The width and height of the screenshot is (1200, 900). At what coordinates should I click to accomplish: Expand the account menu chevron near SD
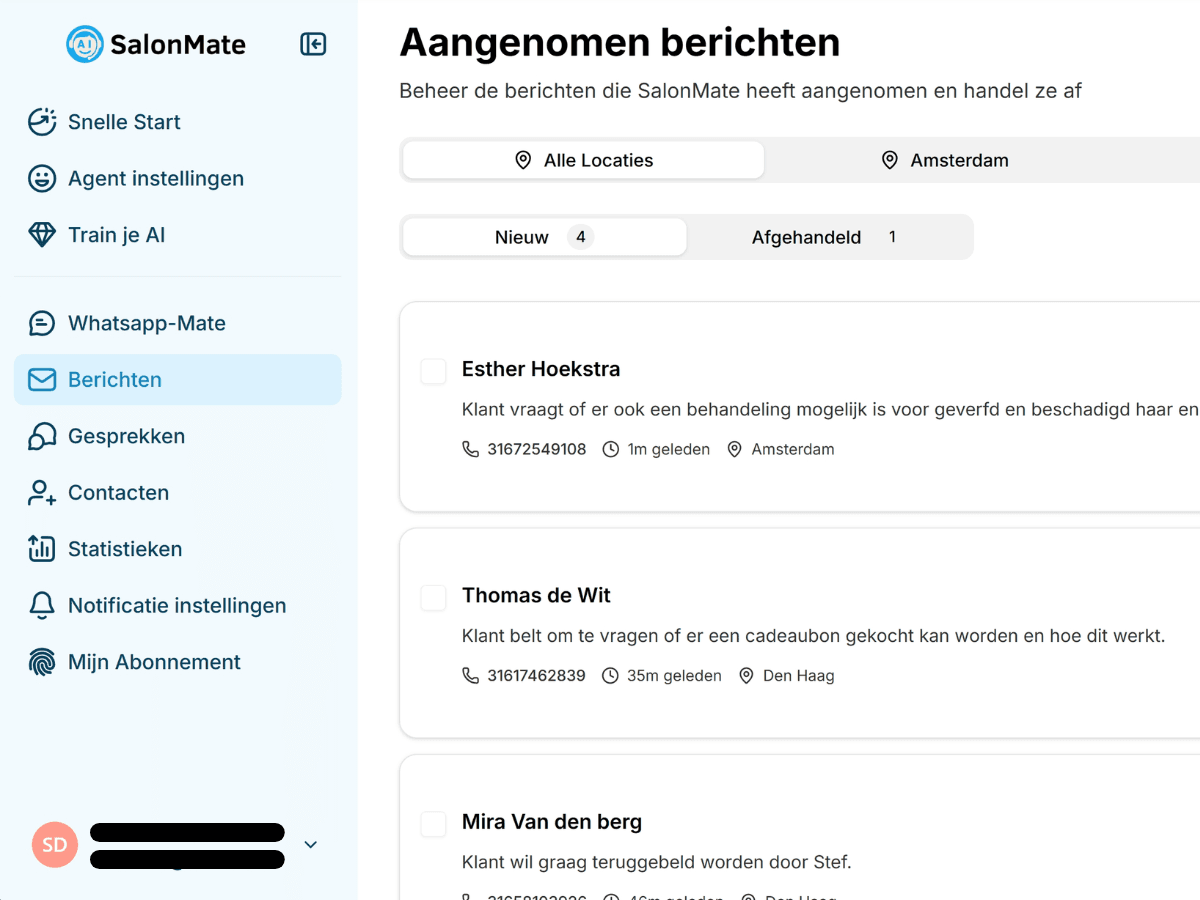pyautogui.click(x=310, y=844)
